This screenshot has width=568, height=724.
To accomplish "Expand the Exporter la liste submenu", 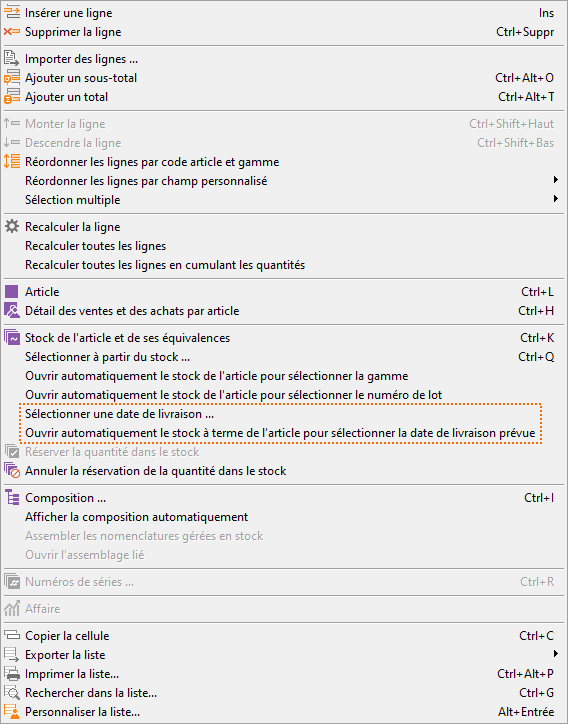I will point(556,653).
